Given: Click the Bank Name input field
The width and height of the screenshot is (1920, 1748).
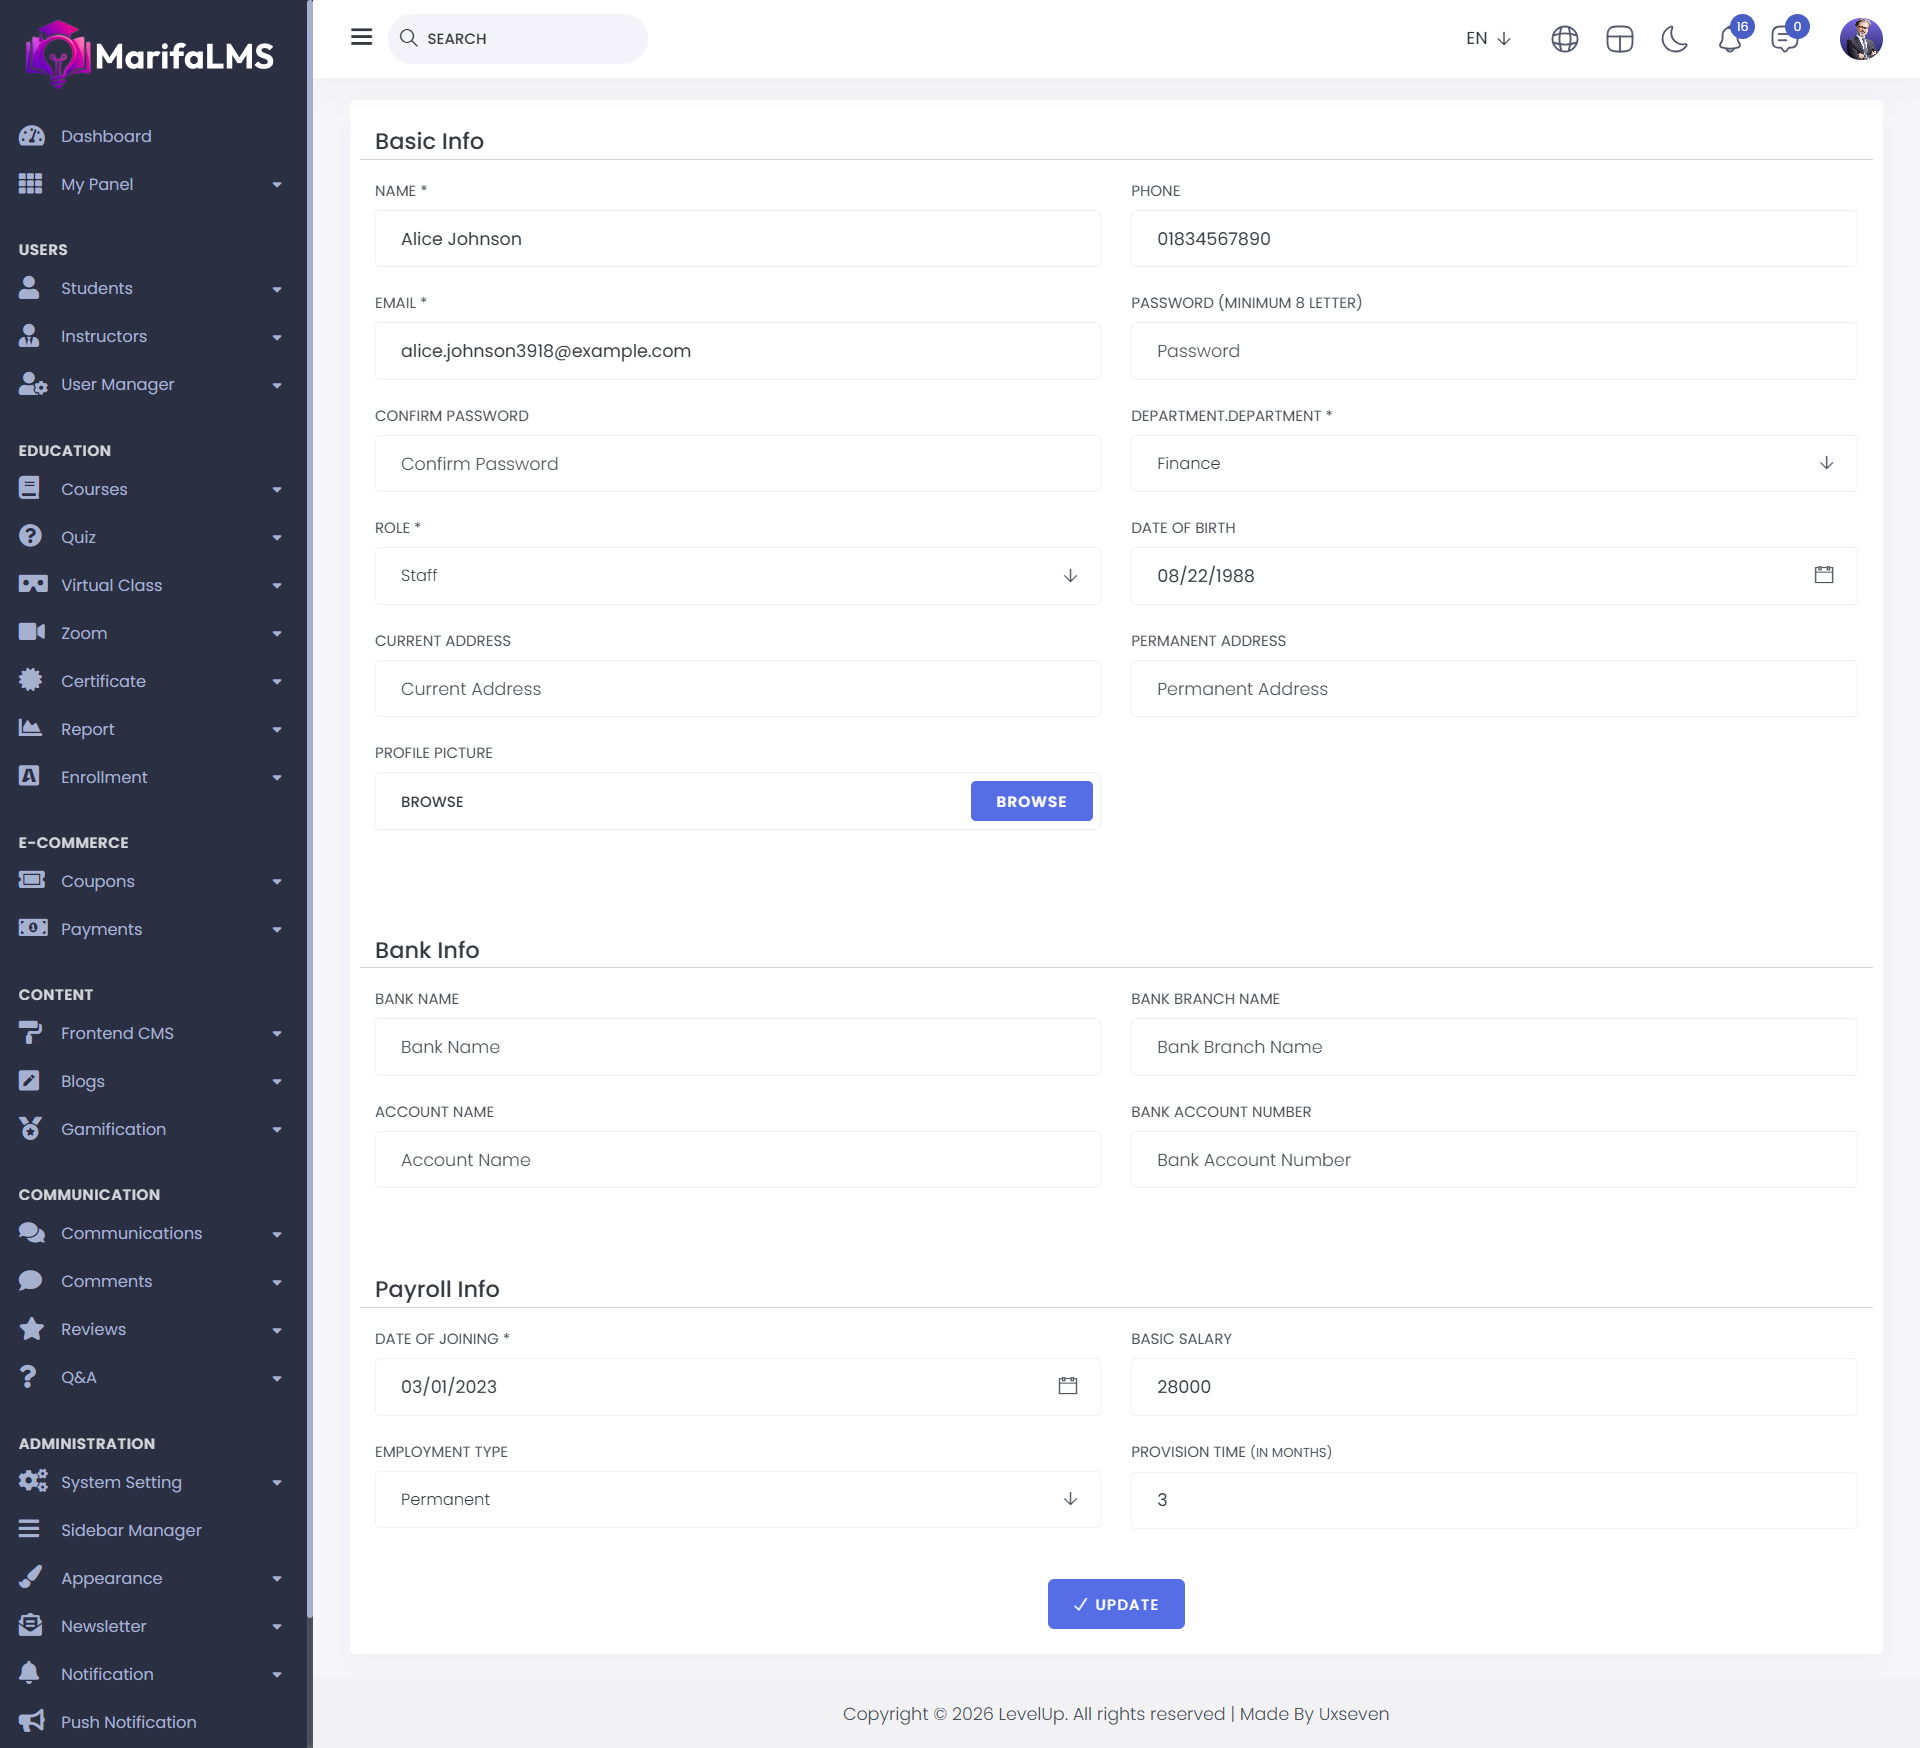Looking at the screenshot, I should tap(737, 1047).
